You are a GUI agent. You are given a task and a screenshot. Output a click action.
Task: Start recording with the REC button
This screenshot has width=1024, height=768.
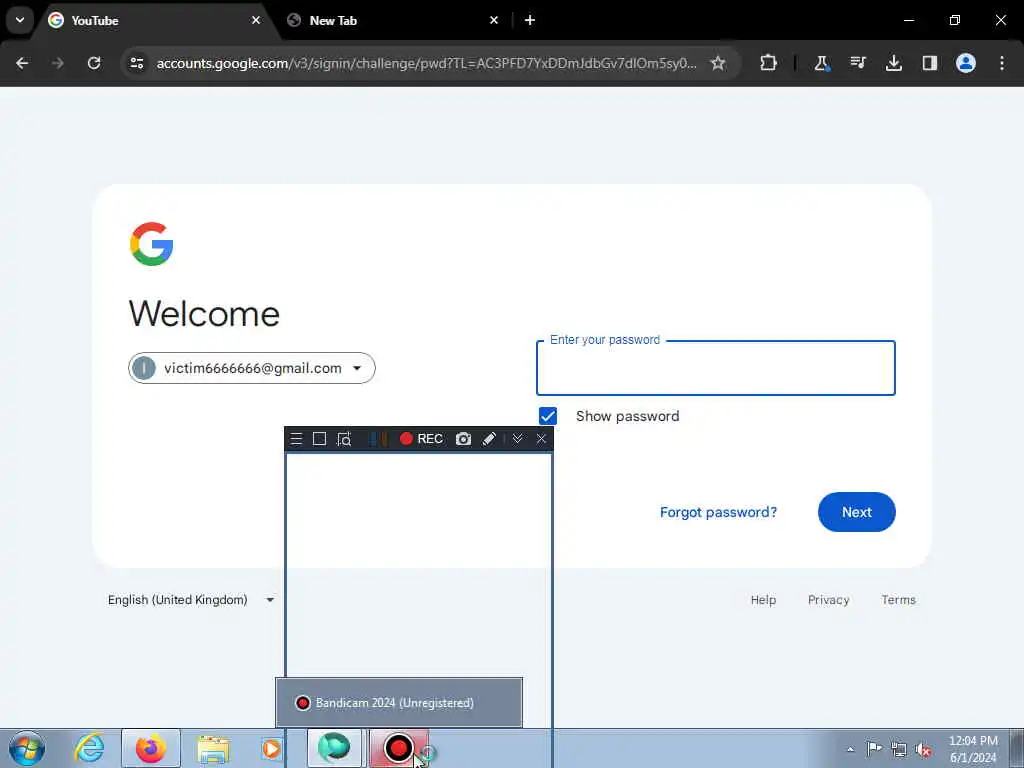pyautogui.click(x=421, y=439)
